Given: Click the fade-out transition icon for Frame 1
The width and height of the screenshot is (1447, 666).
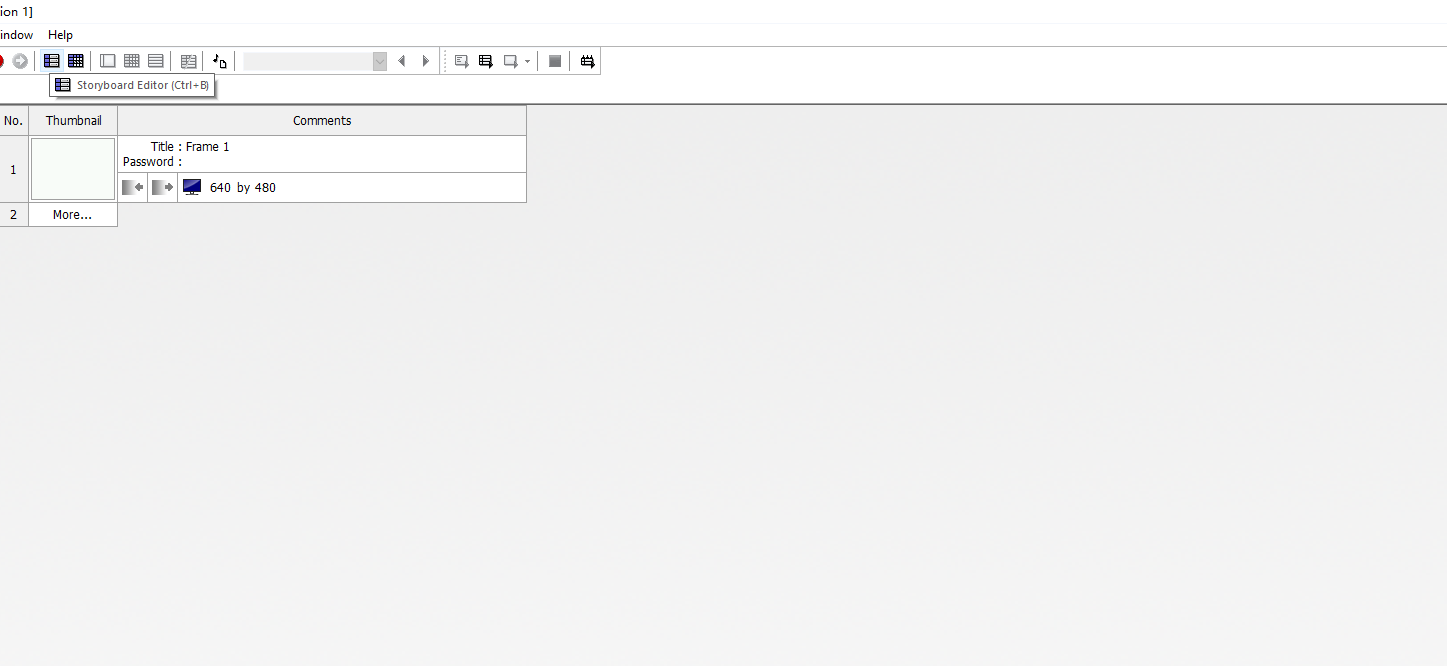Looking at the screenshot, I should pyautogui.click(x=163, y=187).
